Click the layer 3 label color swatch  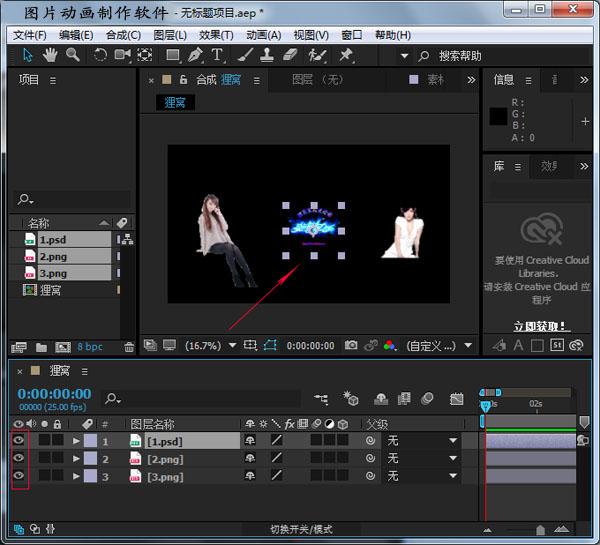coord(90,476)
